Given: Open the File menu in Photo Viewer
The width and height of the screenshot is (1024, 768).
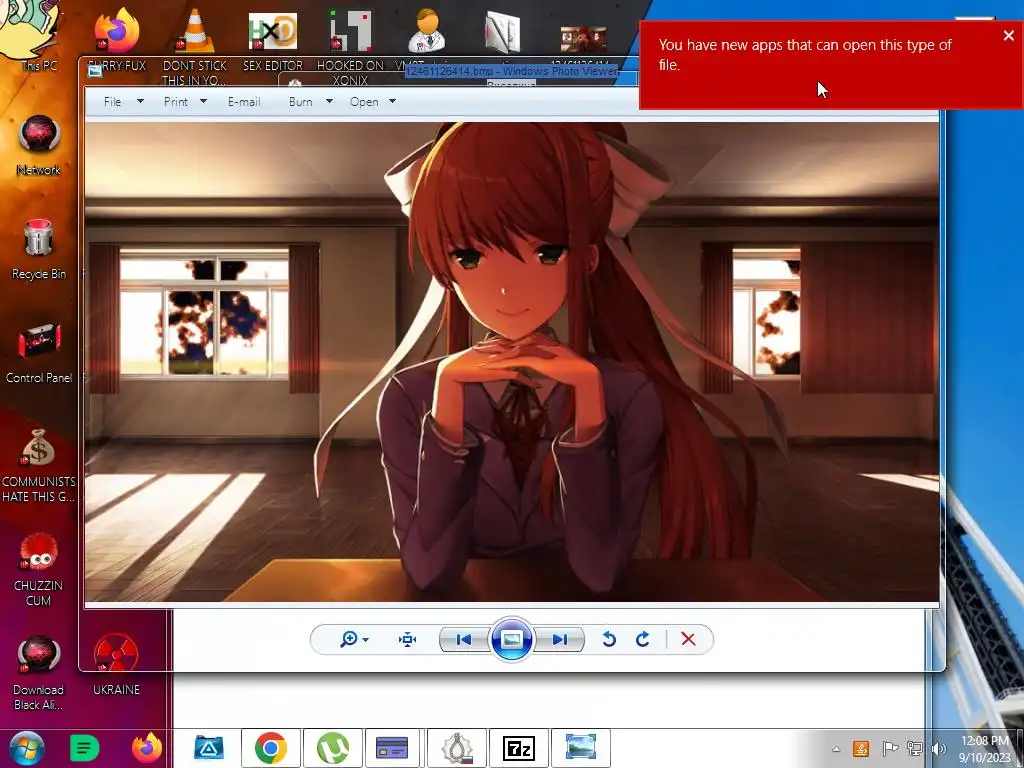Looking at the screenshot, I should coord(112,102).
